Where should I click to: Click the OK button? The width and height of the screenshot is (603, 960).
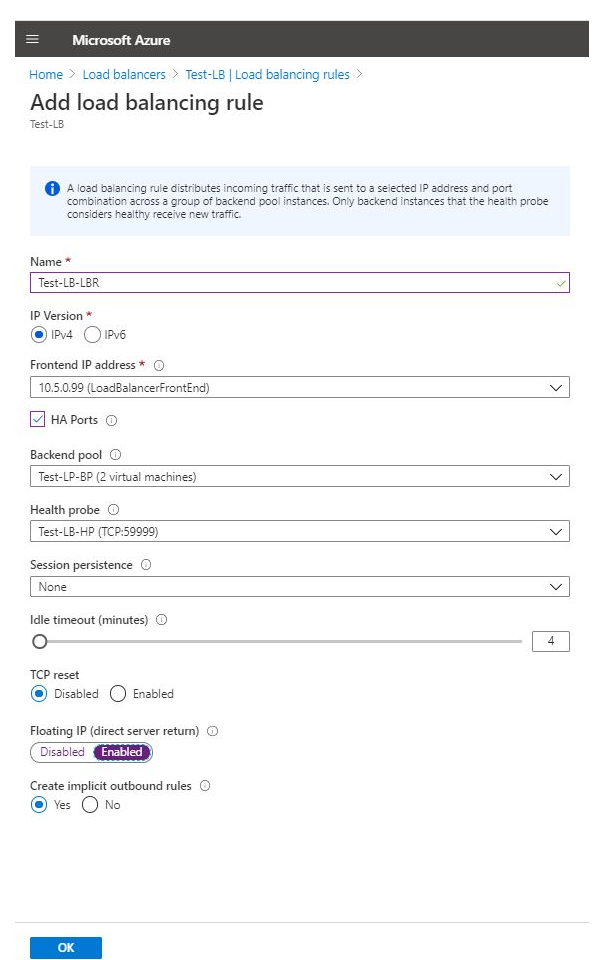(66, 948)
